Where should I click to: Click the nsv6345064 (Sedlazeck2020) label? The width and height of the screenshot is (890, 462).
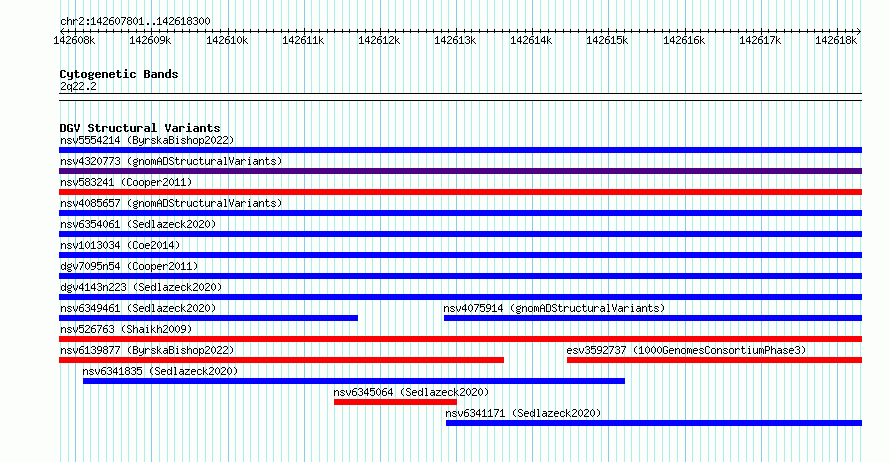tap(411, 392)
